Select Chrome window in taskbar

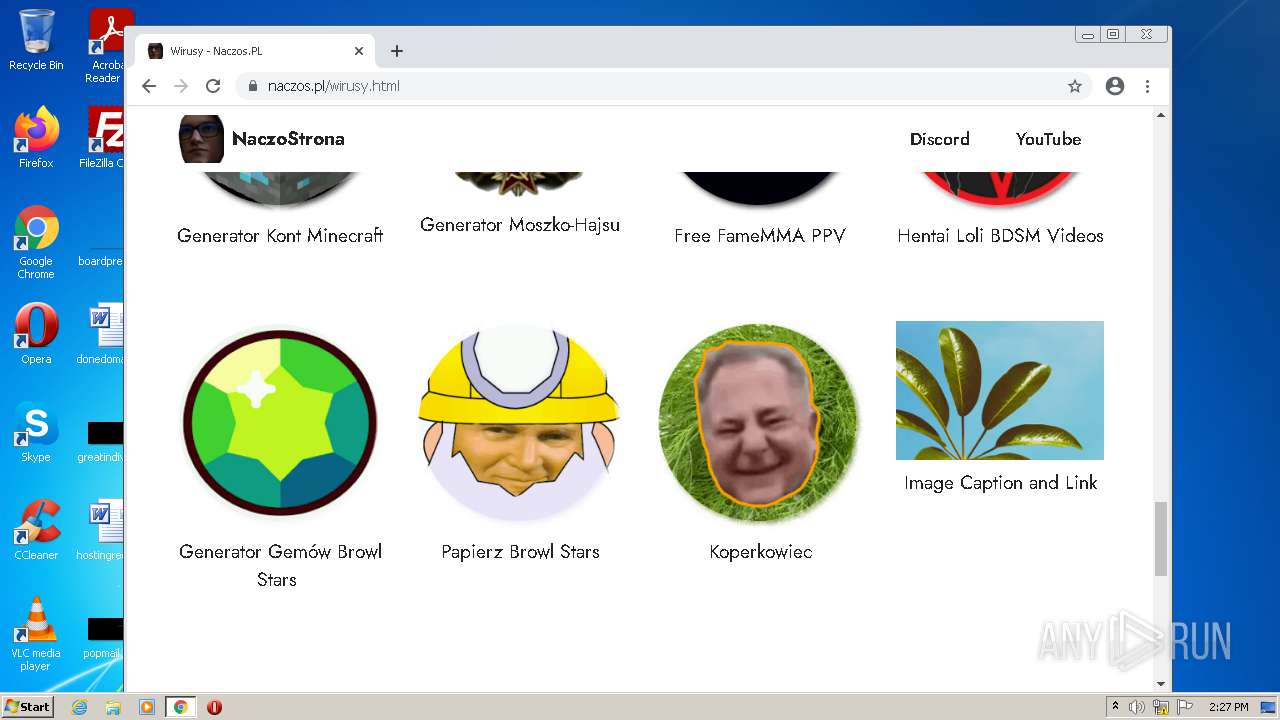pos(180,707)
